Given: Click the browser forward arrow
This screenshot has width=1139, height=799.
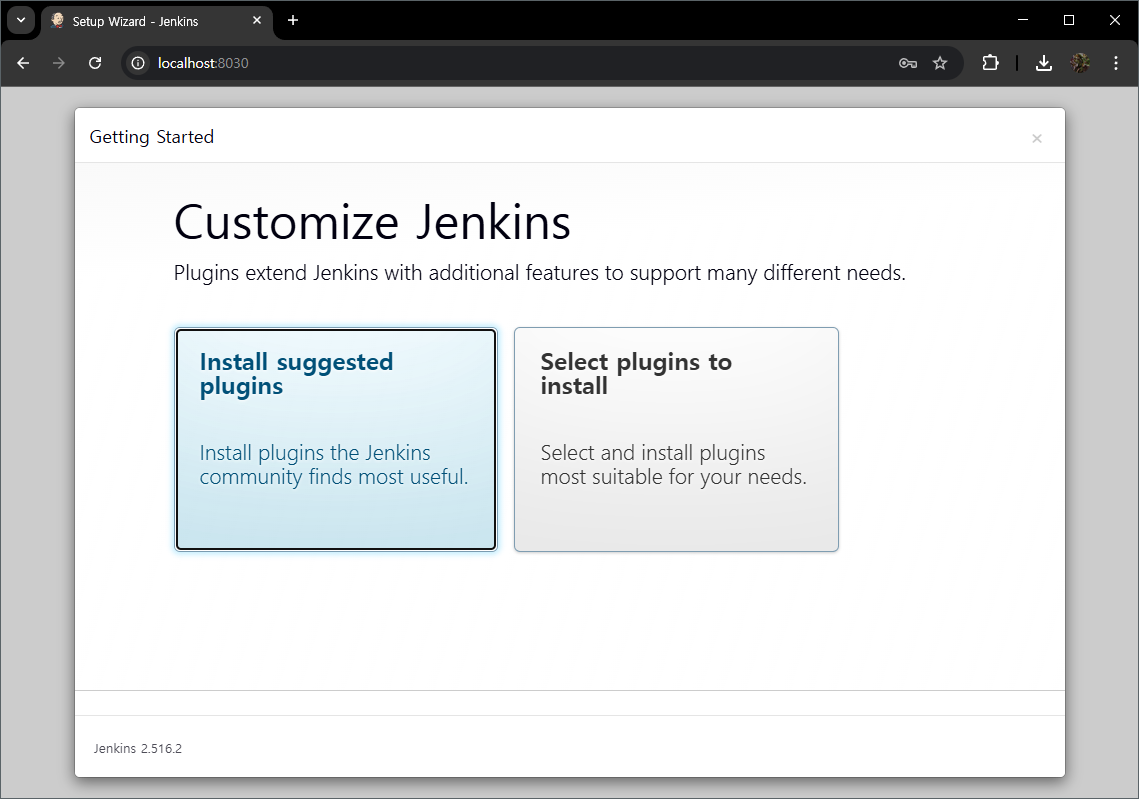Looking at the screenshot, I should (x=59, y=63).
